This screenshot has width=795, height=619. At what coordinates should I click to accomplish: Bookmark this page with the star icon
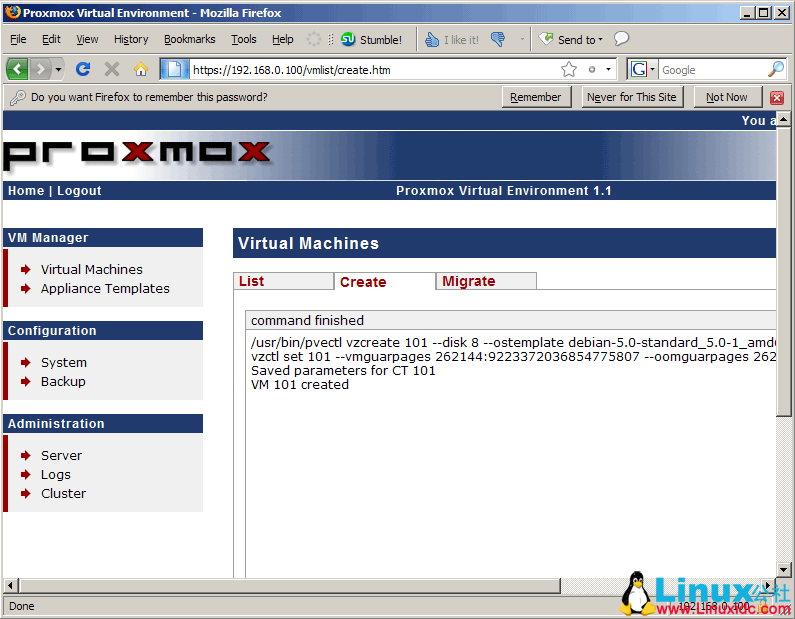(569, 69)
